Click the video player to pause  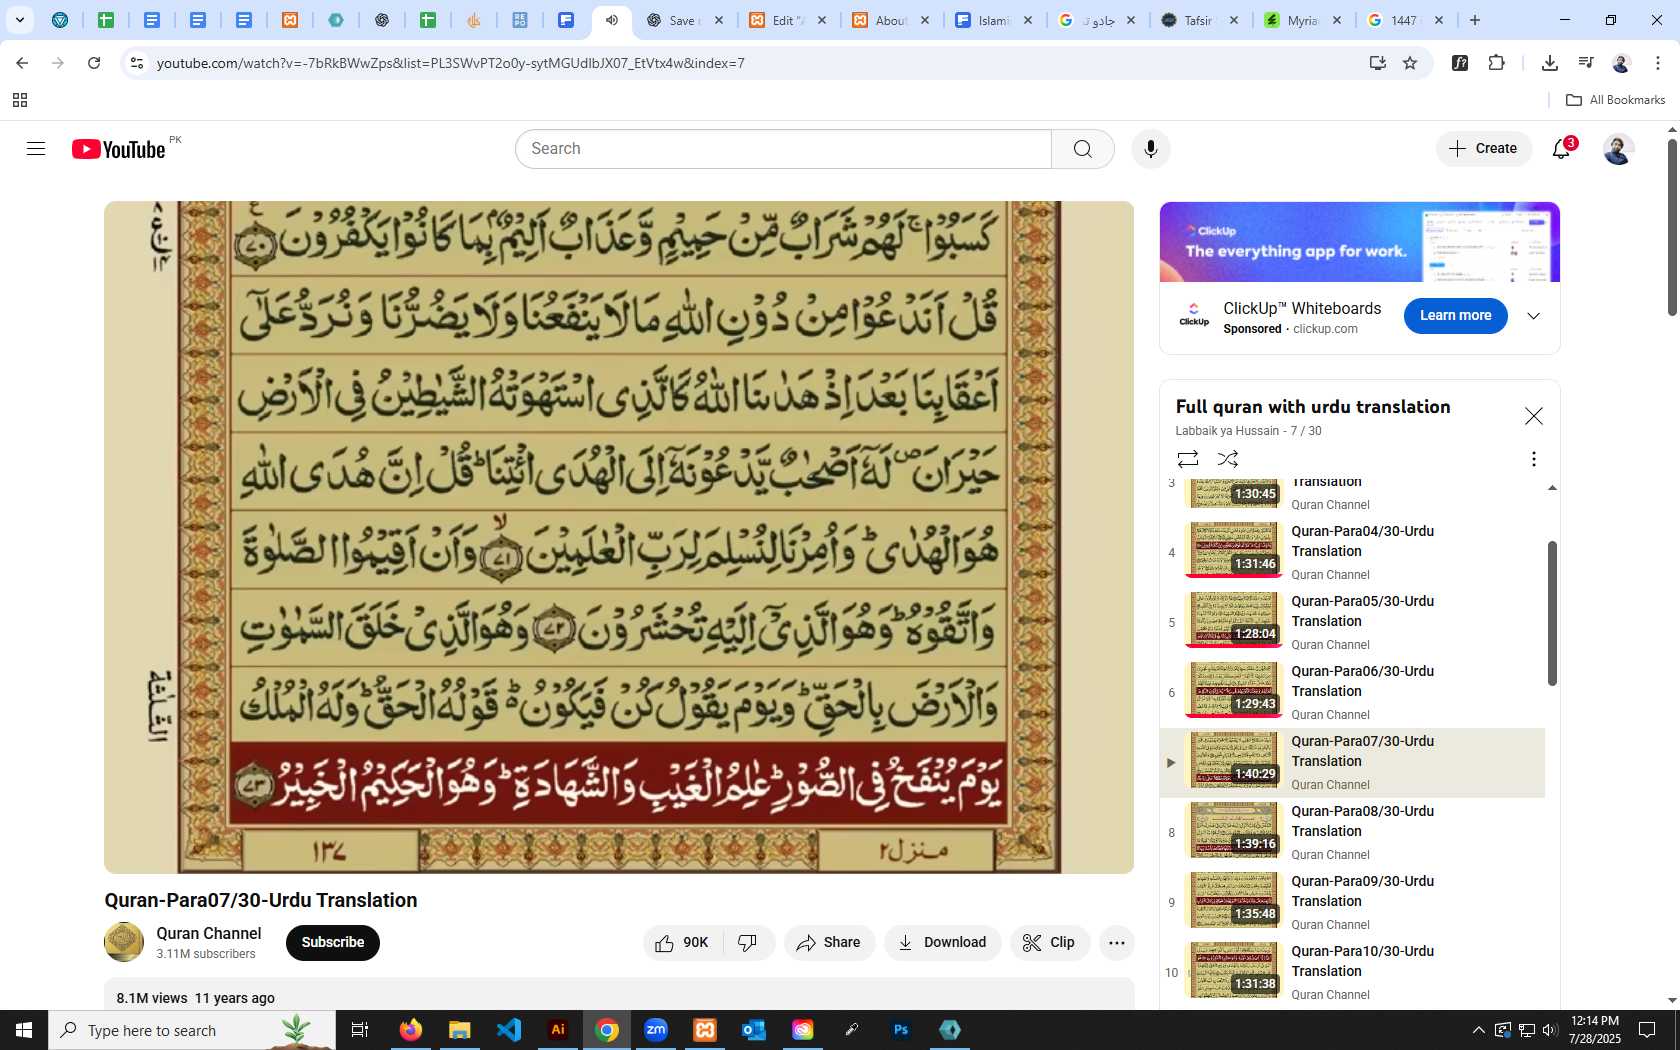tap(619, 537)
